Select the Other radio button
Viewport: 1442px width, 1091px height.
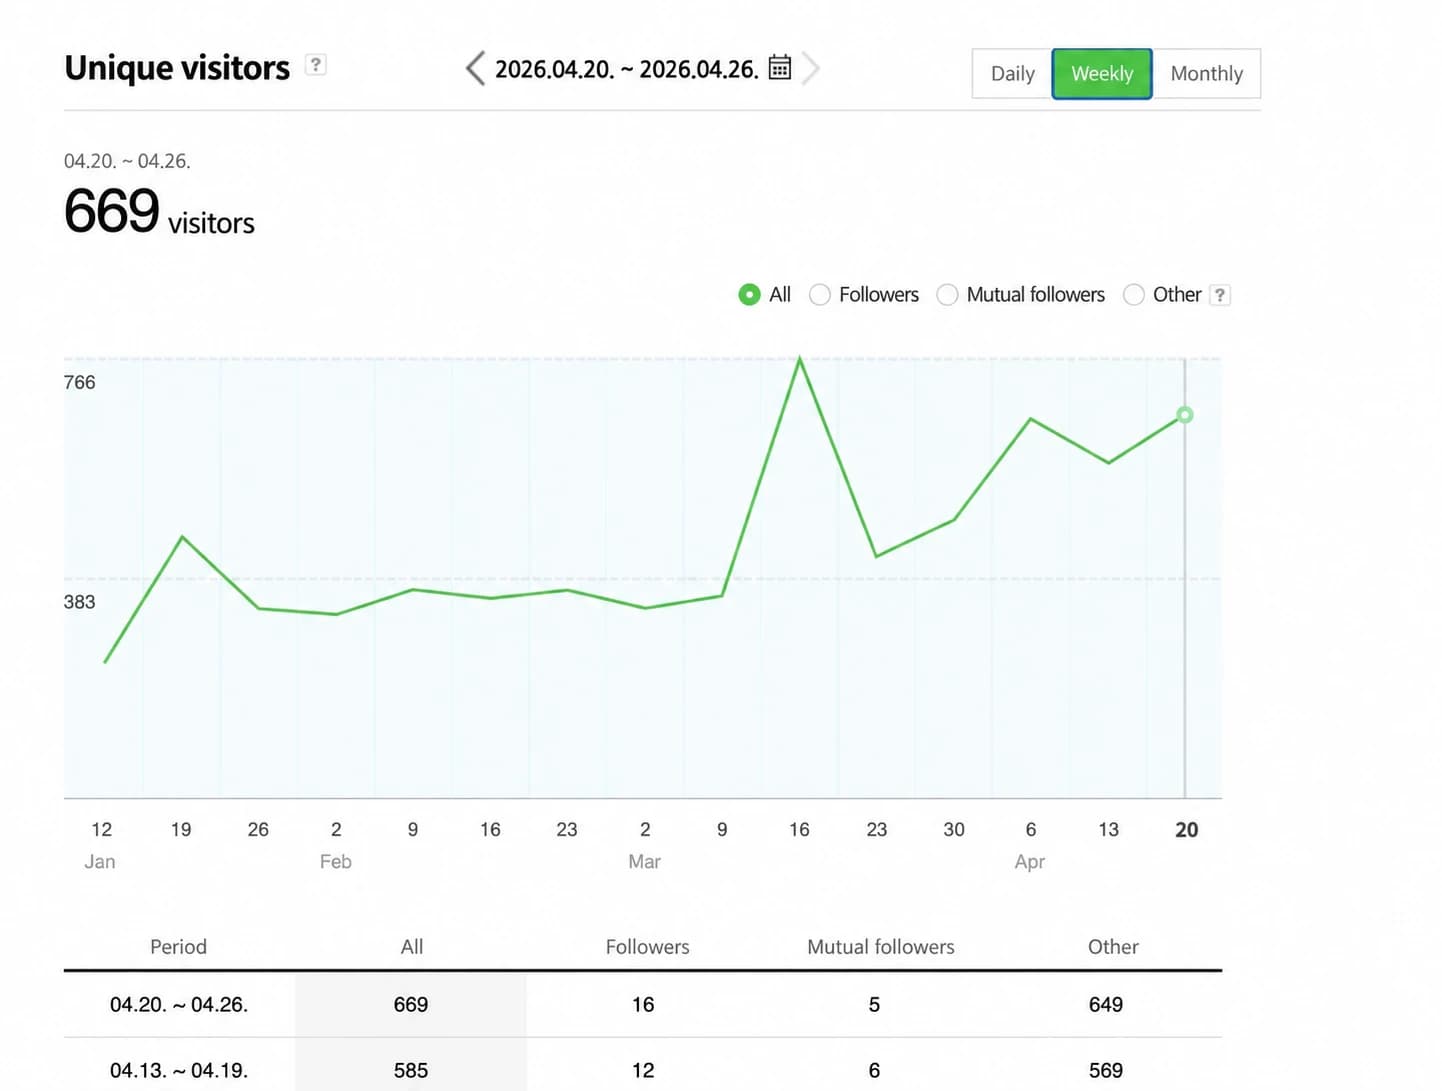1133,295
